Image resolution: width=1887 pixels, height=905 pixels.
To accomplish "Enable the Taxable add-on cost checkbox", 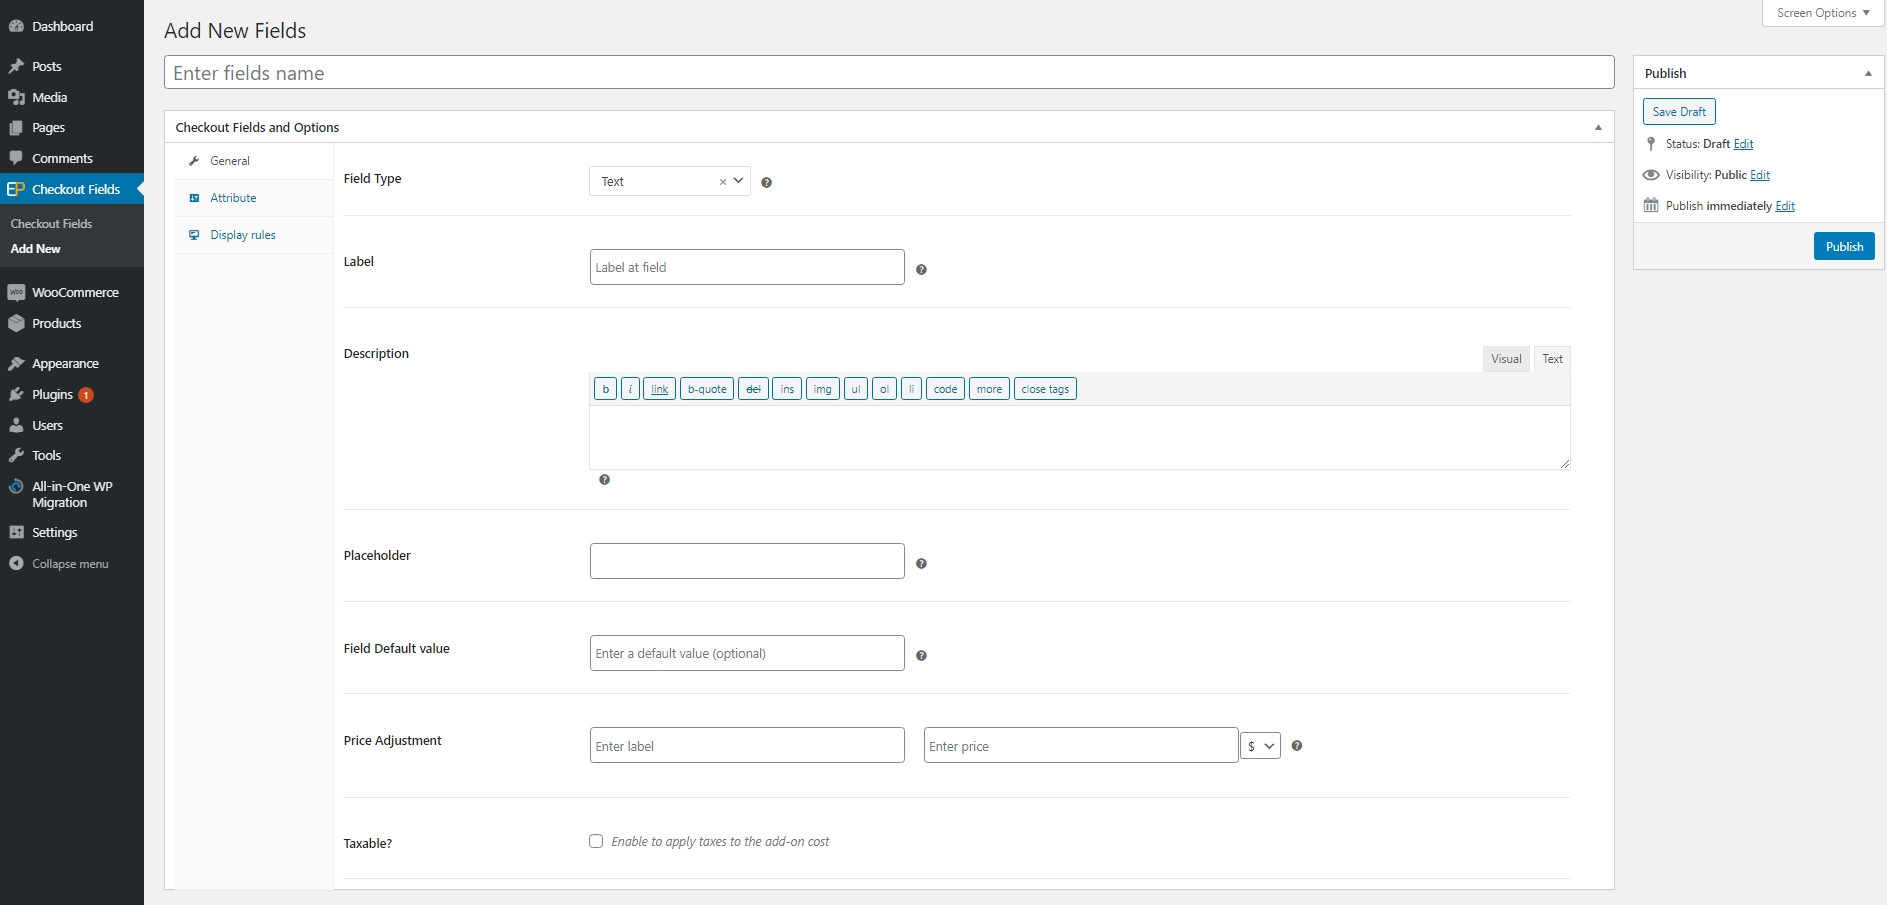I will click(596, 841).
